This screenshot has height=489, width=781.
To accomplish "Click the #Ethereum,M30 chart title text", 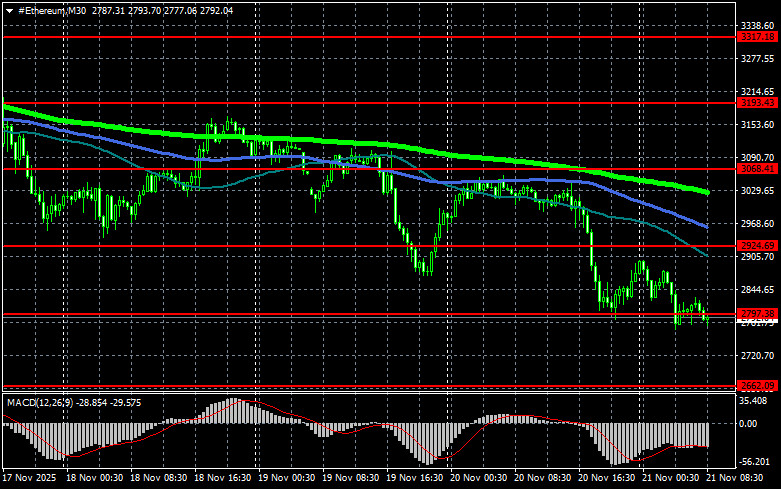I will tap(49, 9).
